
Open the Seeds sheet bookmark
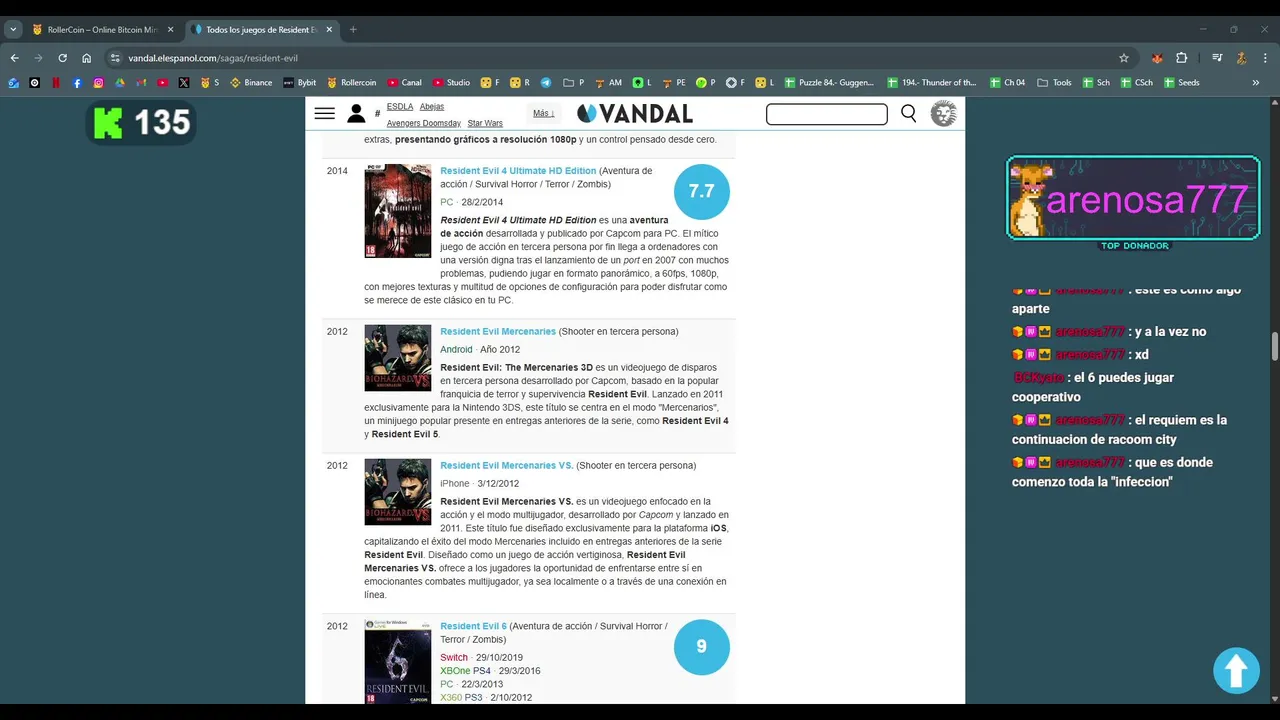[1181, 83]
